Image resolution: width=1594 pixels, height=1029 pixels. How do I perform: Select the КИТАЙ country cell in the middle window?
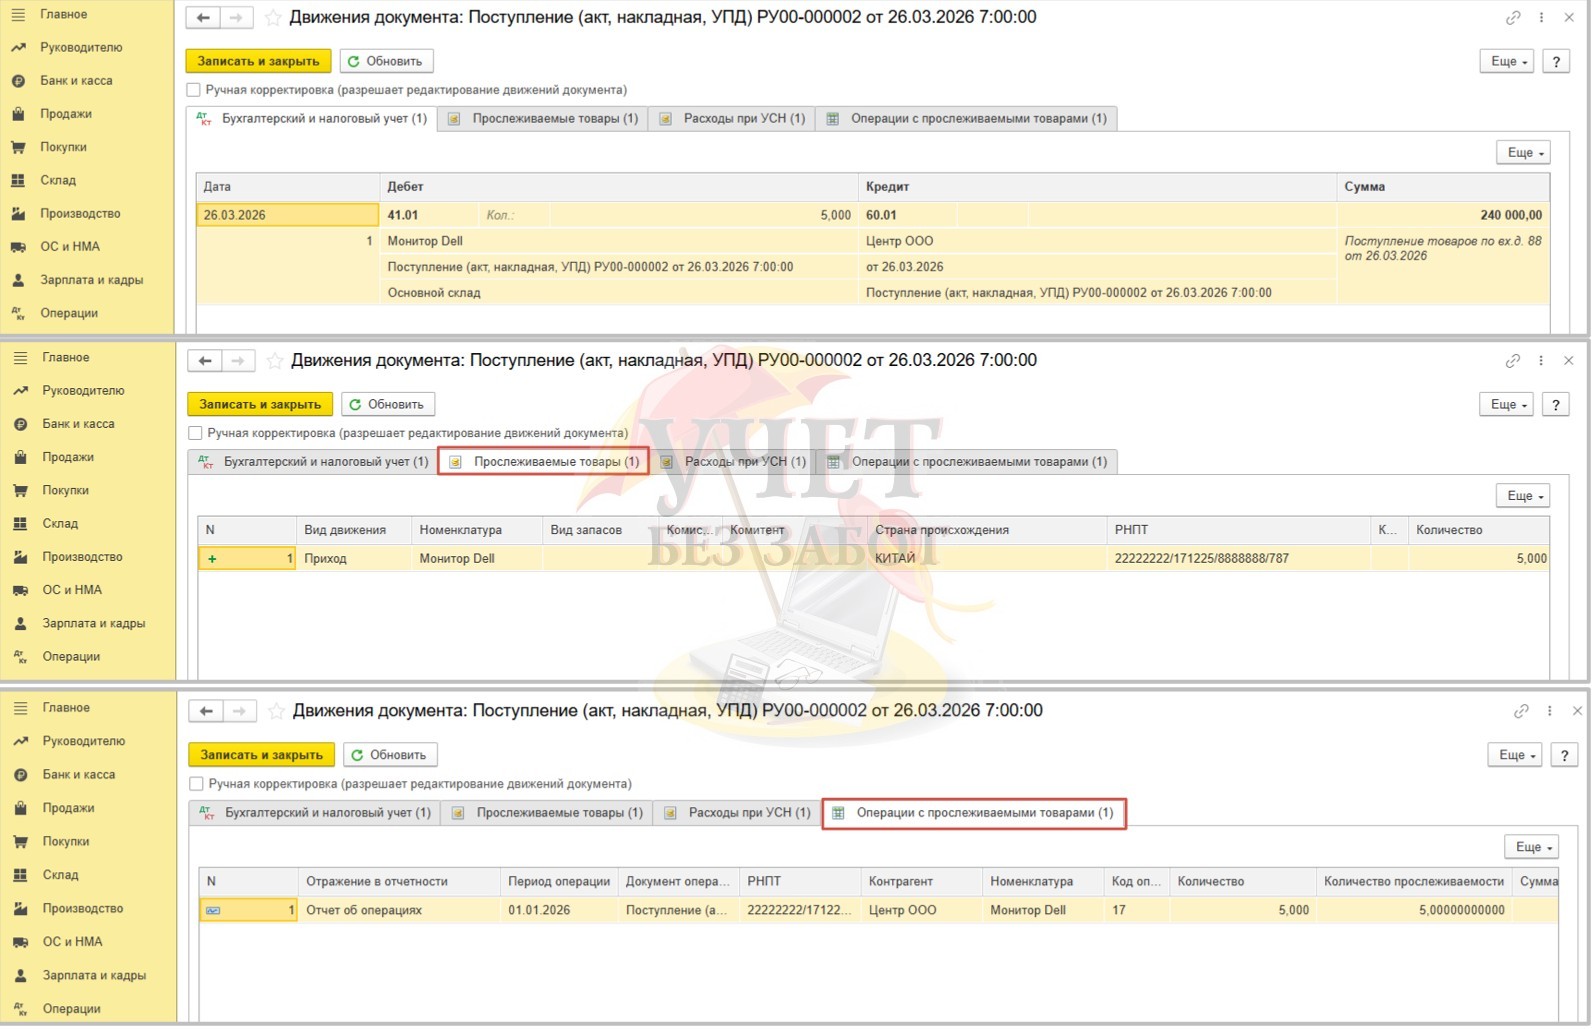(x=986, y=559)
